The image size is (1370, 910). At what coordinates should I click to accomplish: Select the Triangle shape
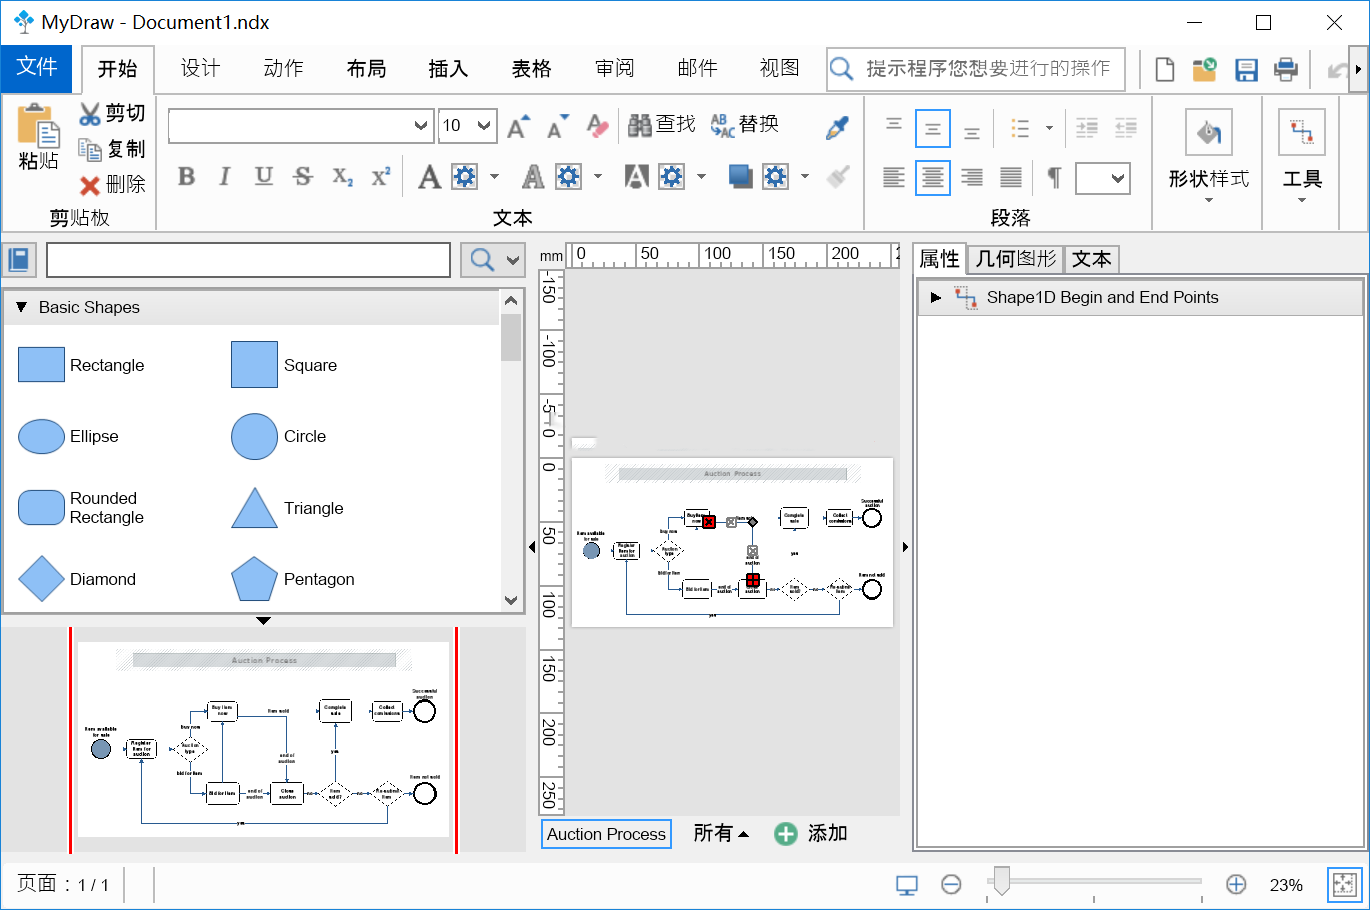288,508
